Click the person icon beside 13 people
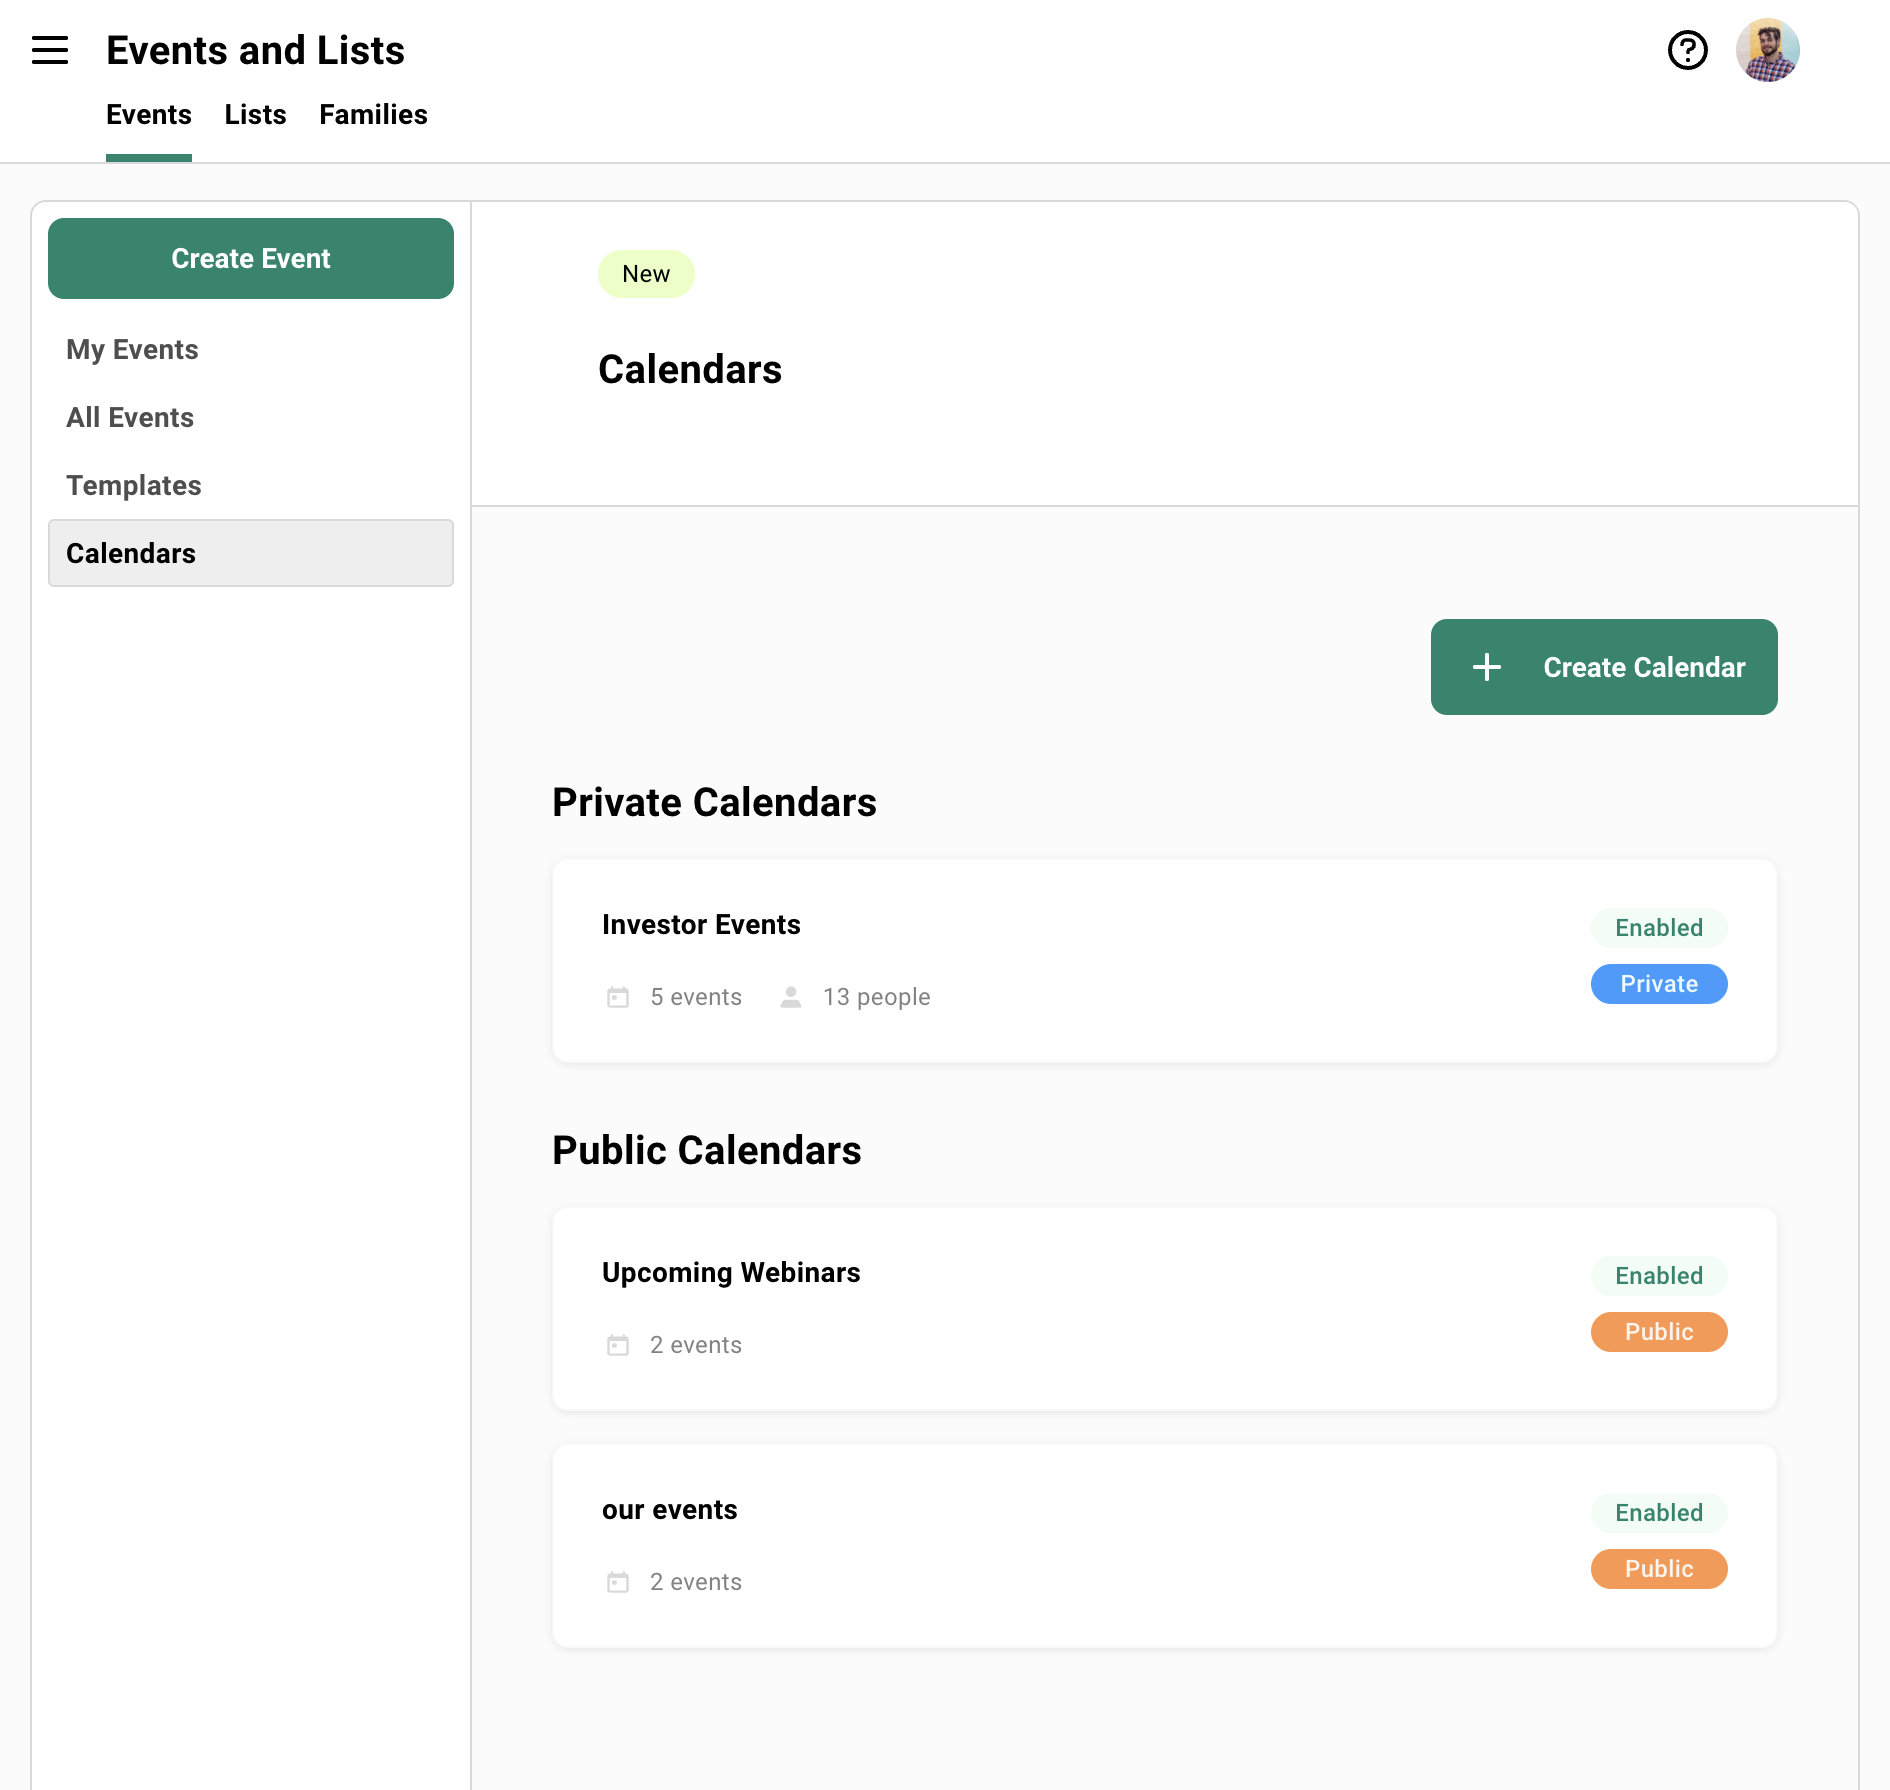This screenshot has width=1890, height=1790. [790, 996]
